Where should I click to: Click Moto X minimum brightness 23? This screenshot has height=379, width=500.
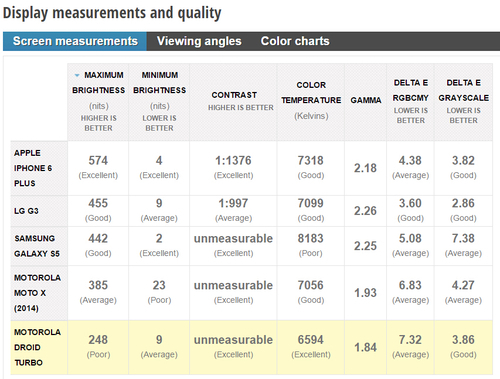(x=159, y=285)
